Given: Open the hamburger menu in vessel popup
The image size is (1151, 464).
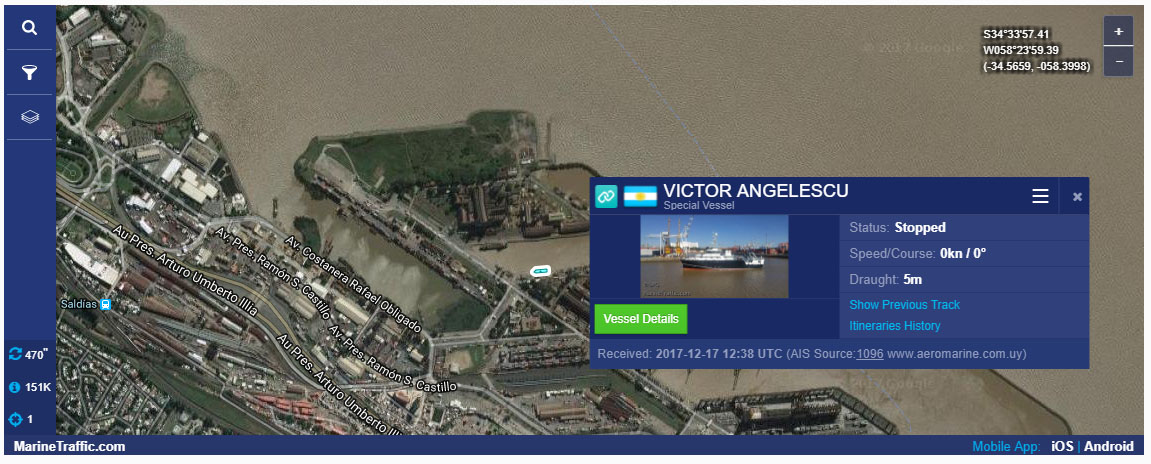Looking at the screenshot, I should (x=1040, y=196).
